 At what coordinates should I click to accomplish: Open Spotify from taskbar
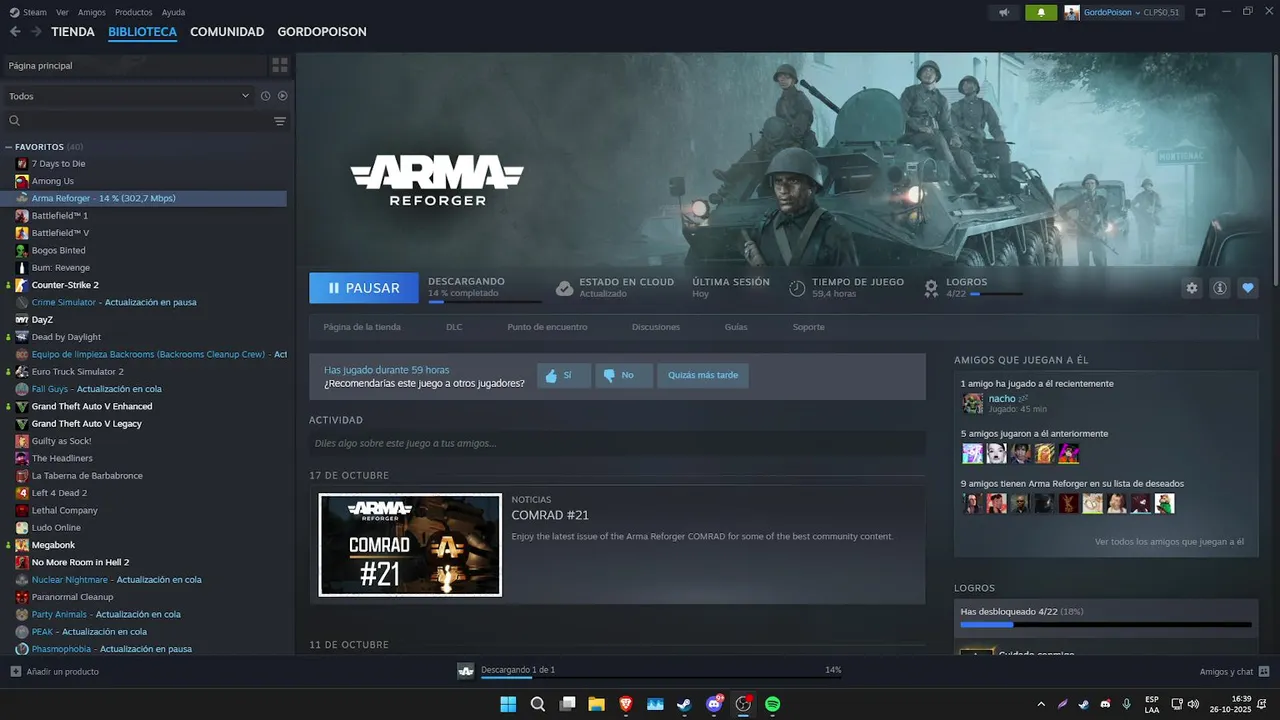pyautogui.click(x=773, y=704)
